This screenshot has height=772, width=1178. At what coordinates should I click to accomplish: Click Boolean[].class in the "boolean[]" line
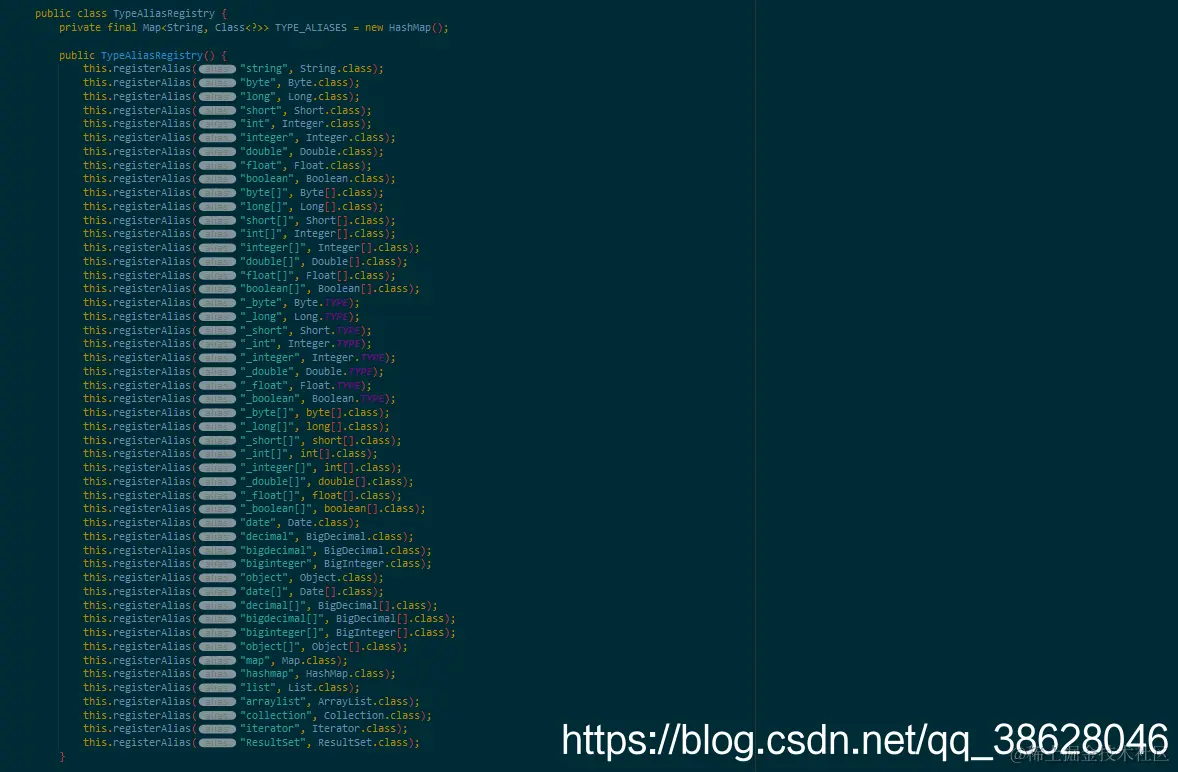coord(362,288)
